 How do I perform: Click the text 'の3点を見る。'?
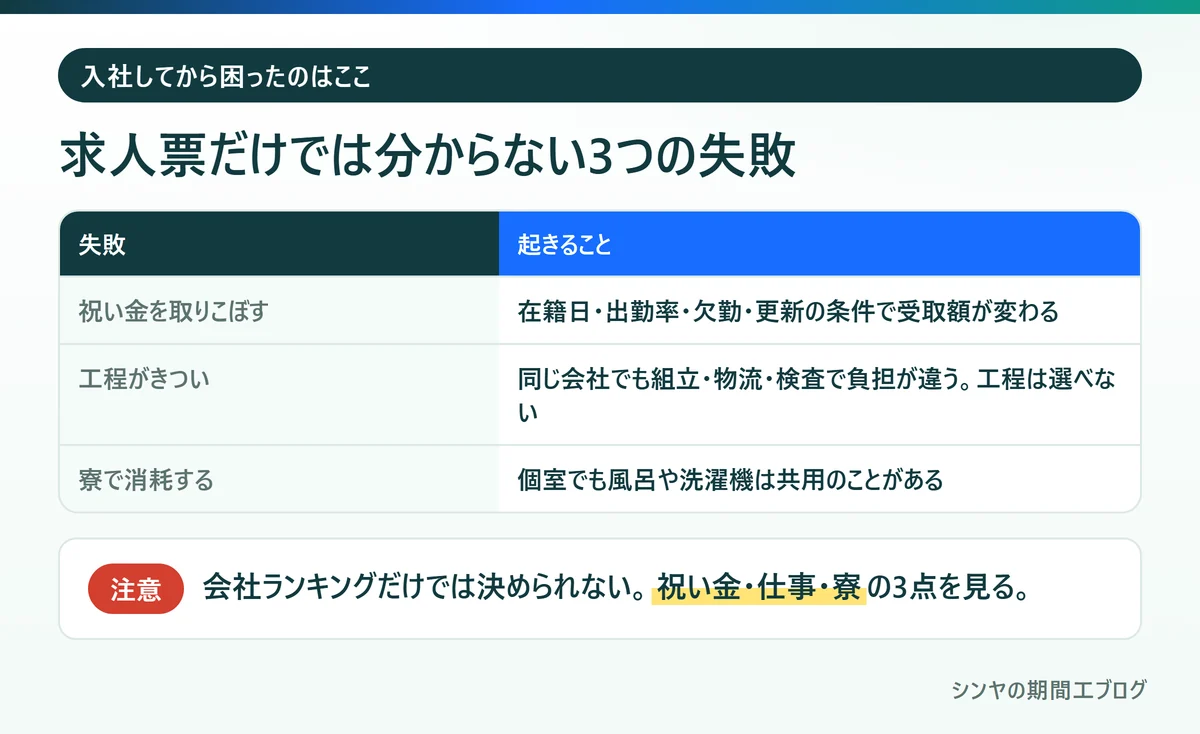click(948, 588)
